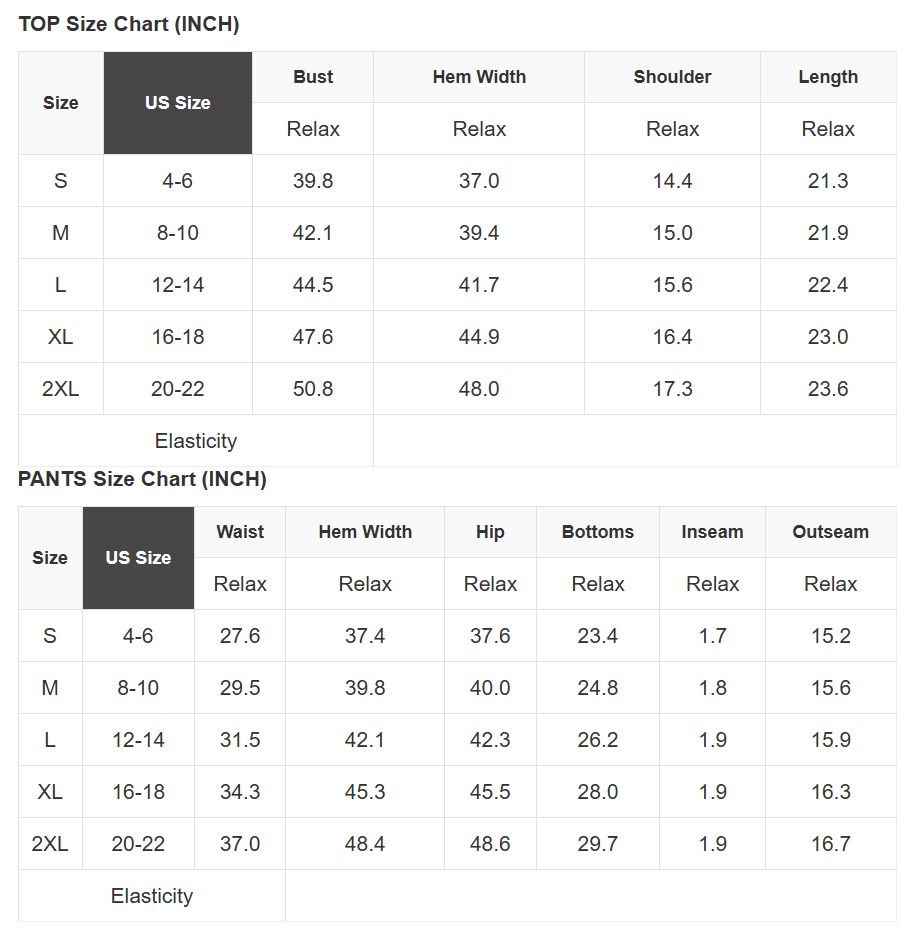Click shoulder value 14.4 for size S
The width and height of the screenshot is (919, 944).
click(672, 181)
